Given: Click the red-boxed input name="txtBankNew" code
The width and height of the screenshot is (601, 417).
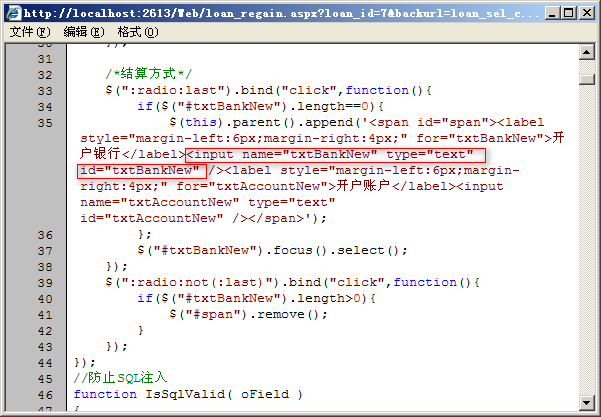Looking at the screenshot, I should [x=336, y=155].
